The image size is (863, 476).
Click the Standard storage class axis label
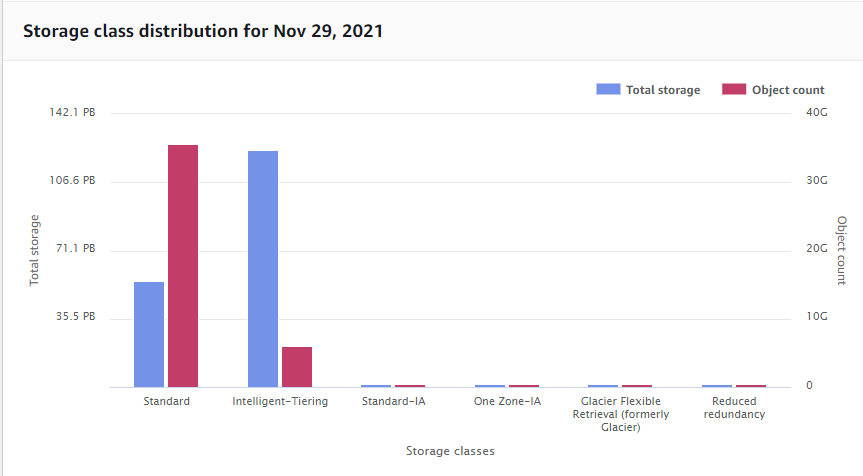click(166, 401)
